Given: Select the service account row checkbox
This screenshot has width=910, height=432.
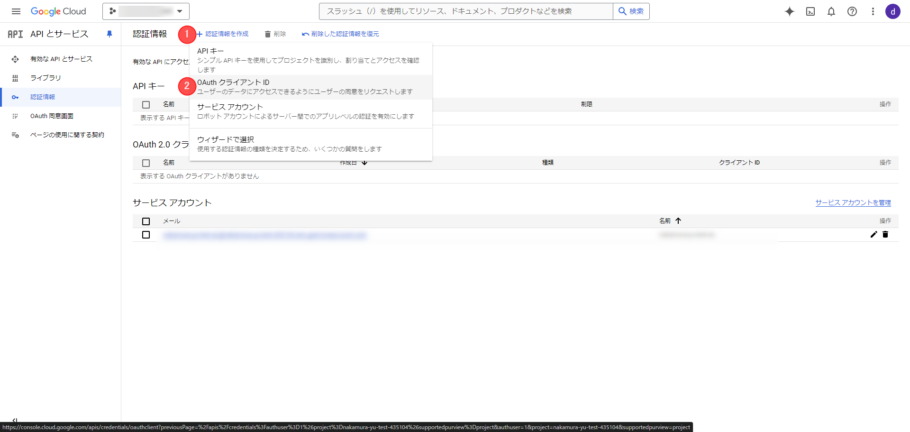Looking at the screenshot, I should point(146,234).
